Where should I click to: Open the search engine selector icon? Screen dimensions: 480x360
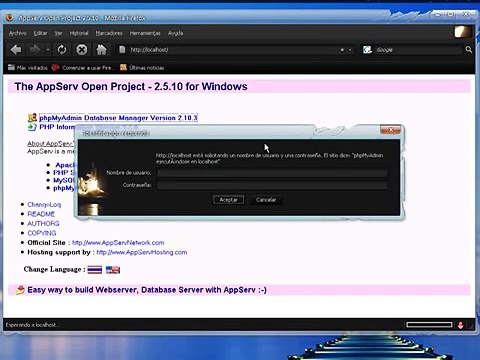[x=367, y=50]
